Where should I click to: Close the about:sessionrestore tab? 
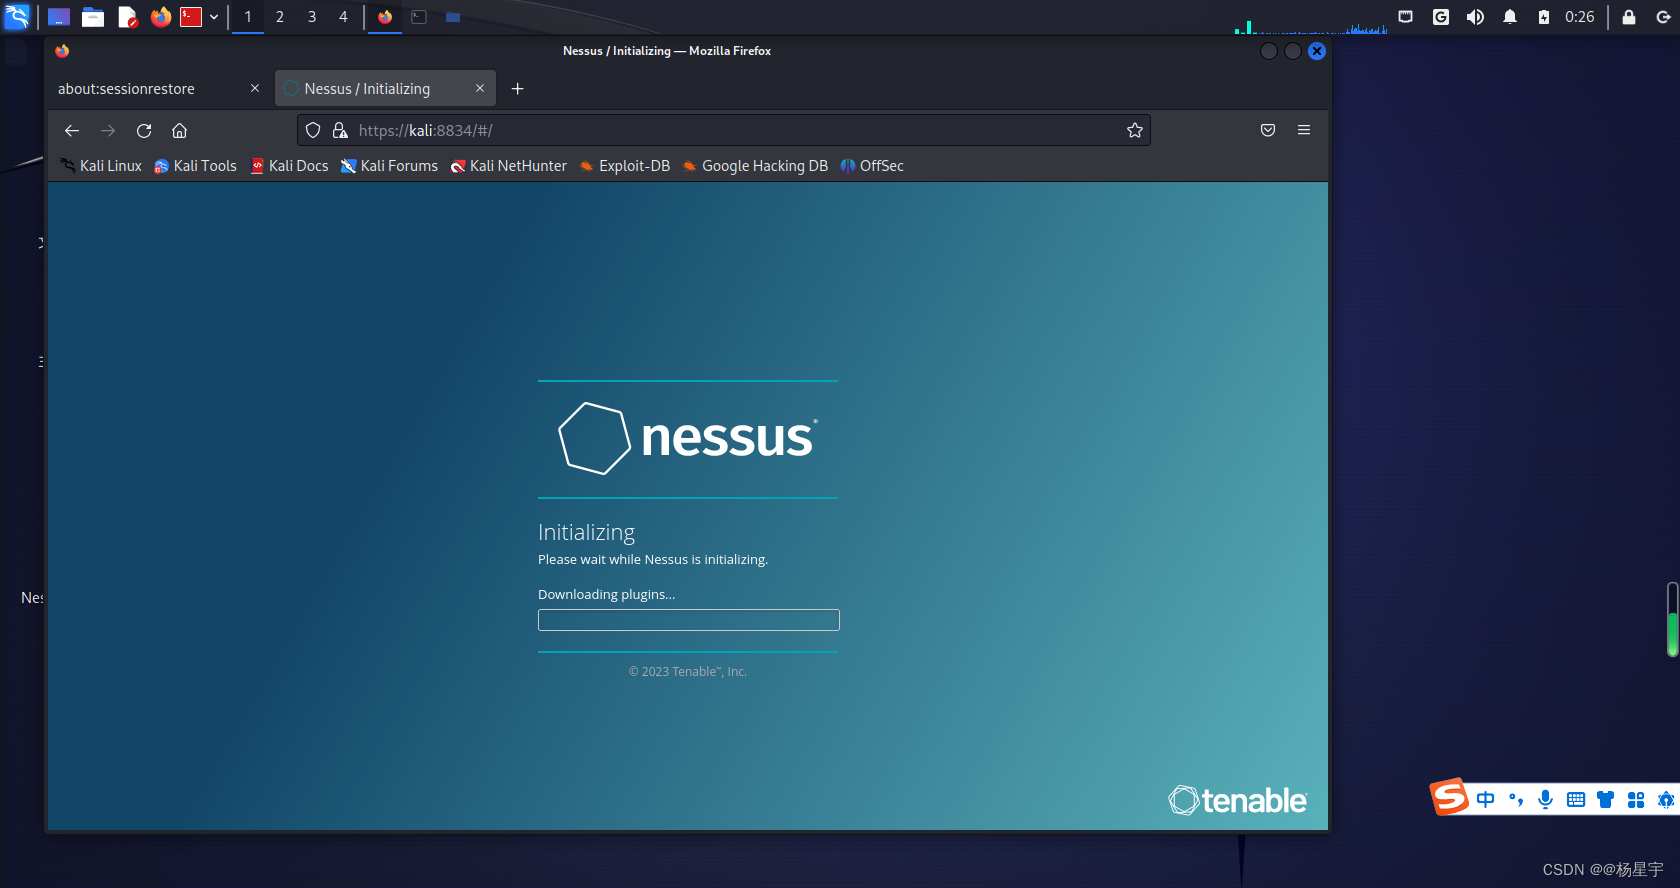pos(255,89)
